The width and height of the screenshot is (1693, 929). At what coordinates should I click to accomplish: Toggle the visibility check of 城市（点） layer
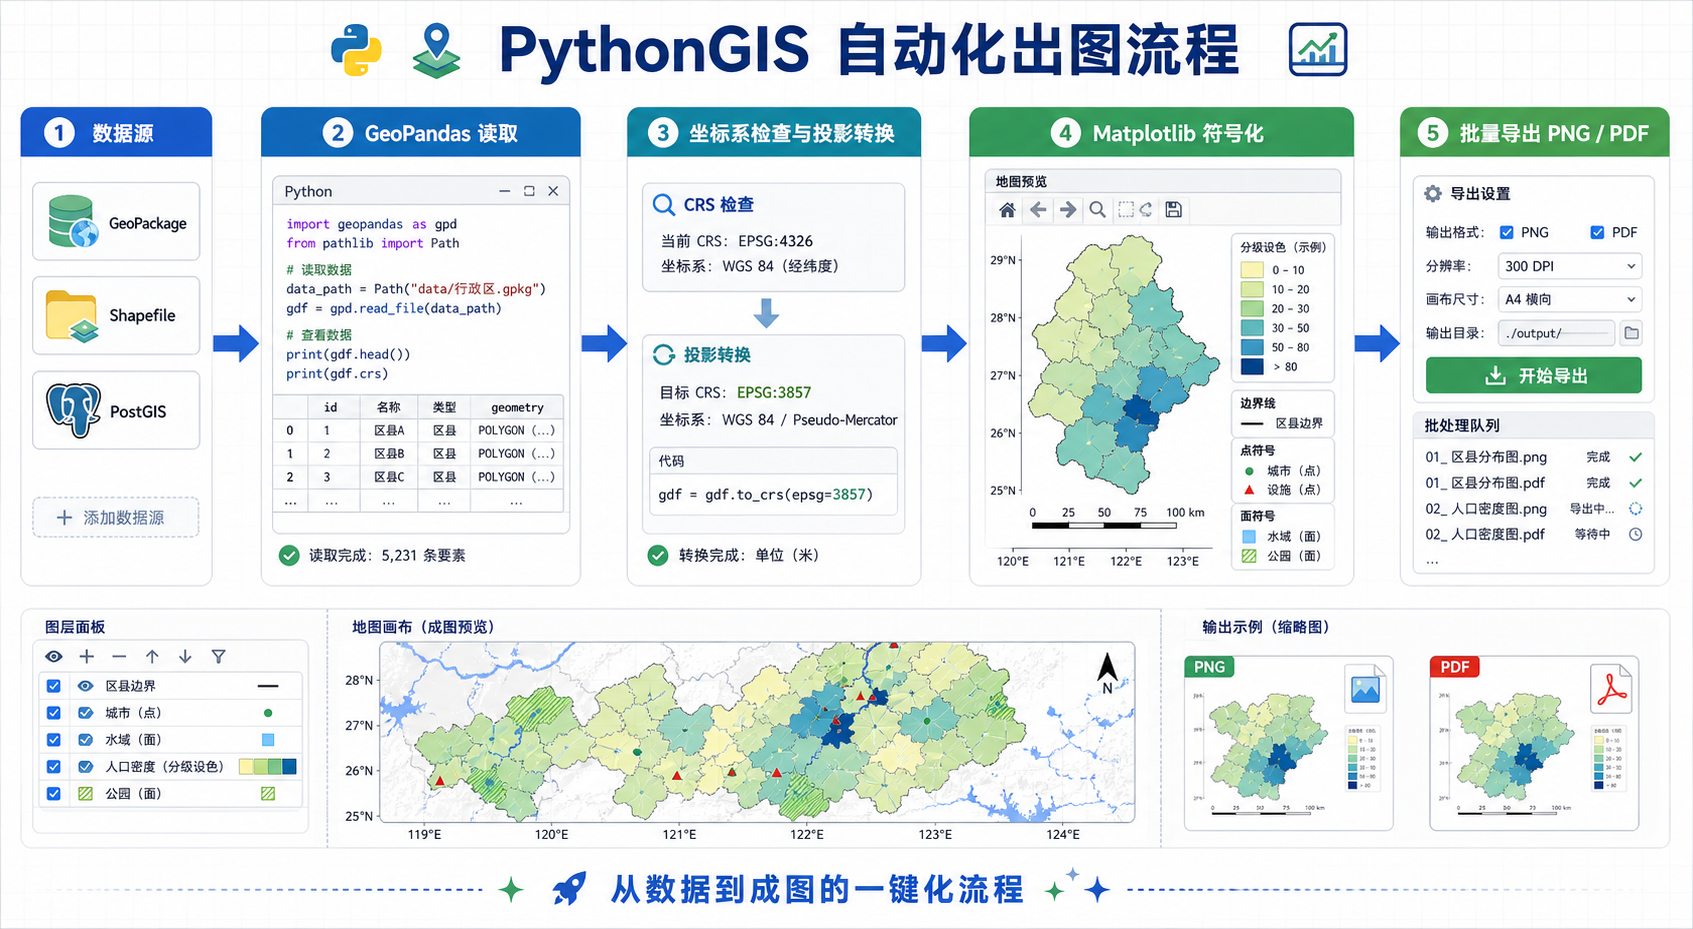86,713
